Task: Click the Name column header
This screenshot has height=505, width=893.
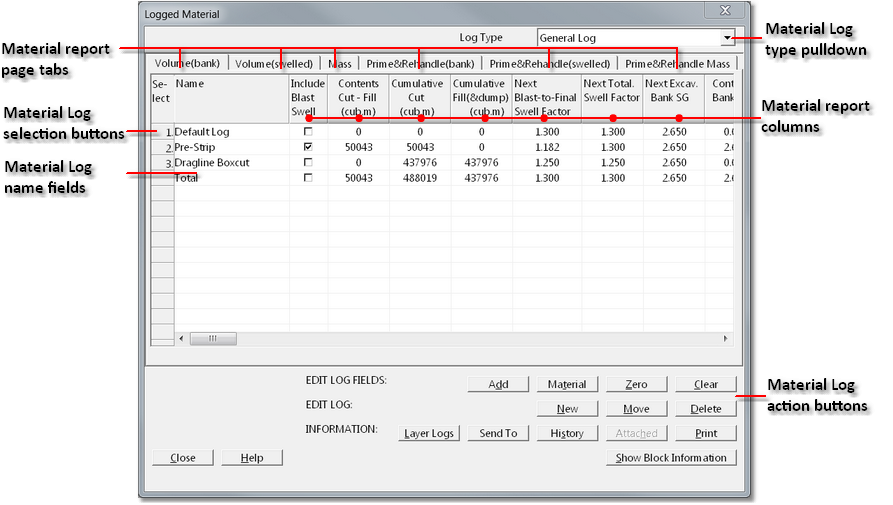Action: (x=231, y=98)
